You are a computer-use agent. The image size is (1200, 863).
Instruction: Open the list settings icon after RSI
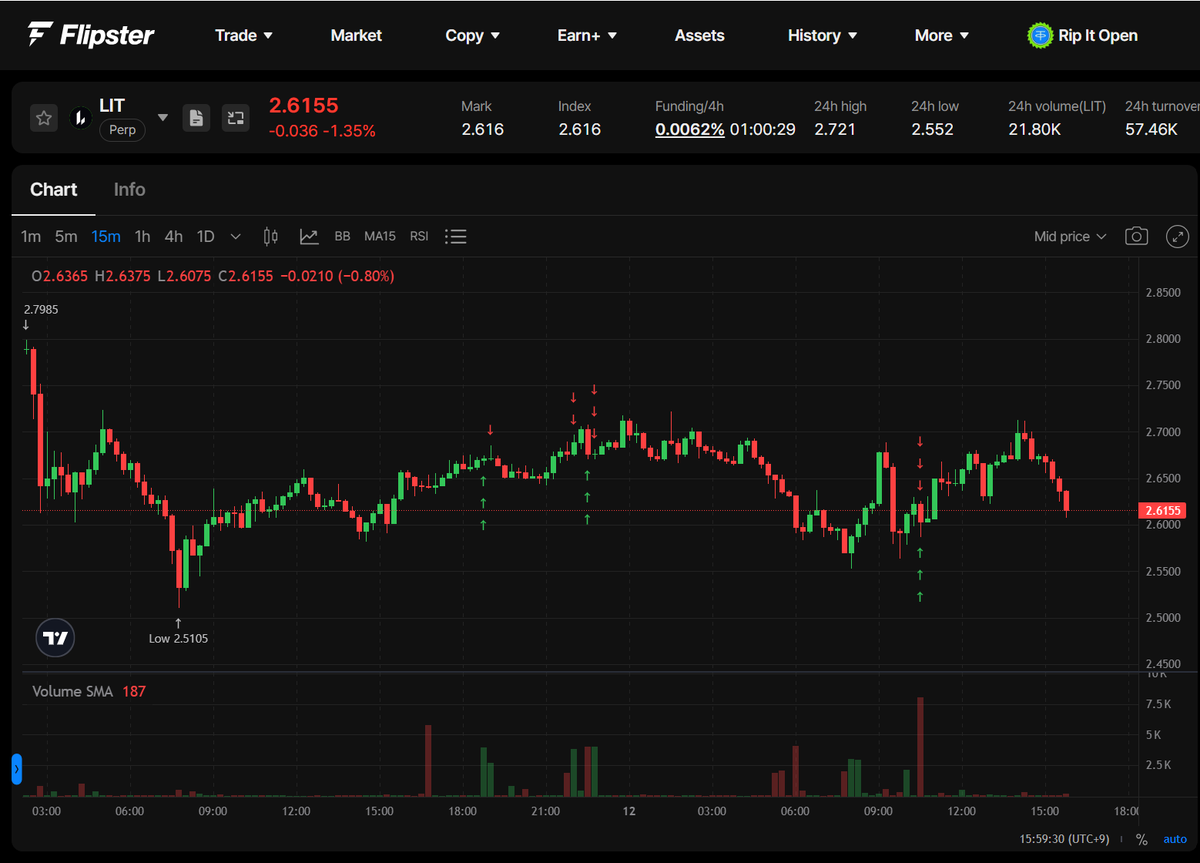click(456, 237)
